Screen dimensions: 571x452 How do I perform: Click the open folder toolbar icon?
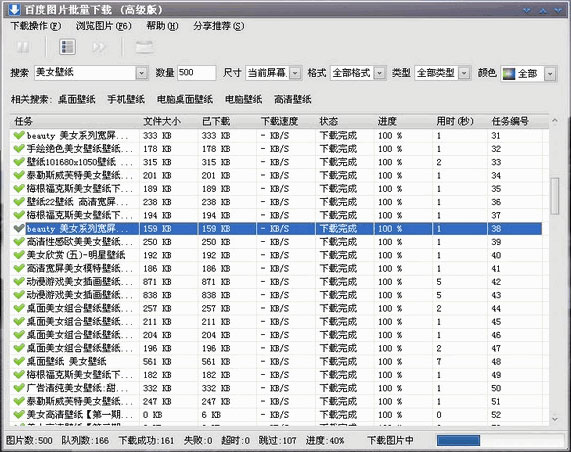point(145,47)
